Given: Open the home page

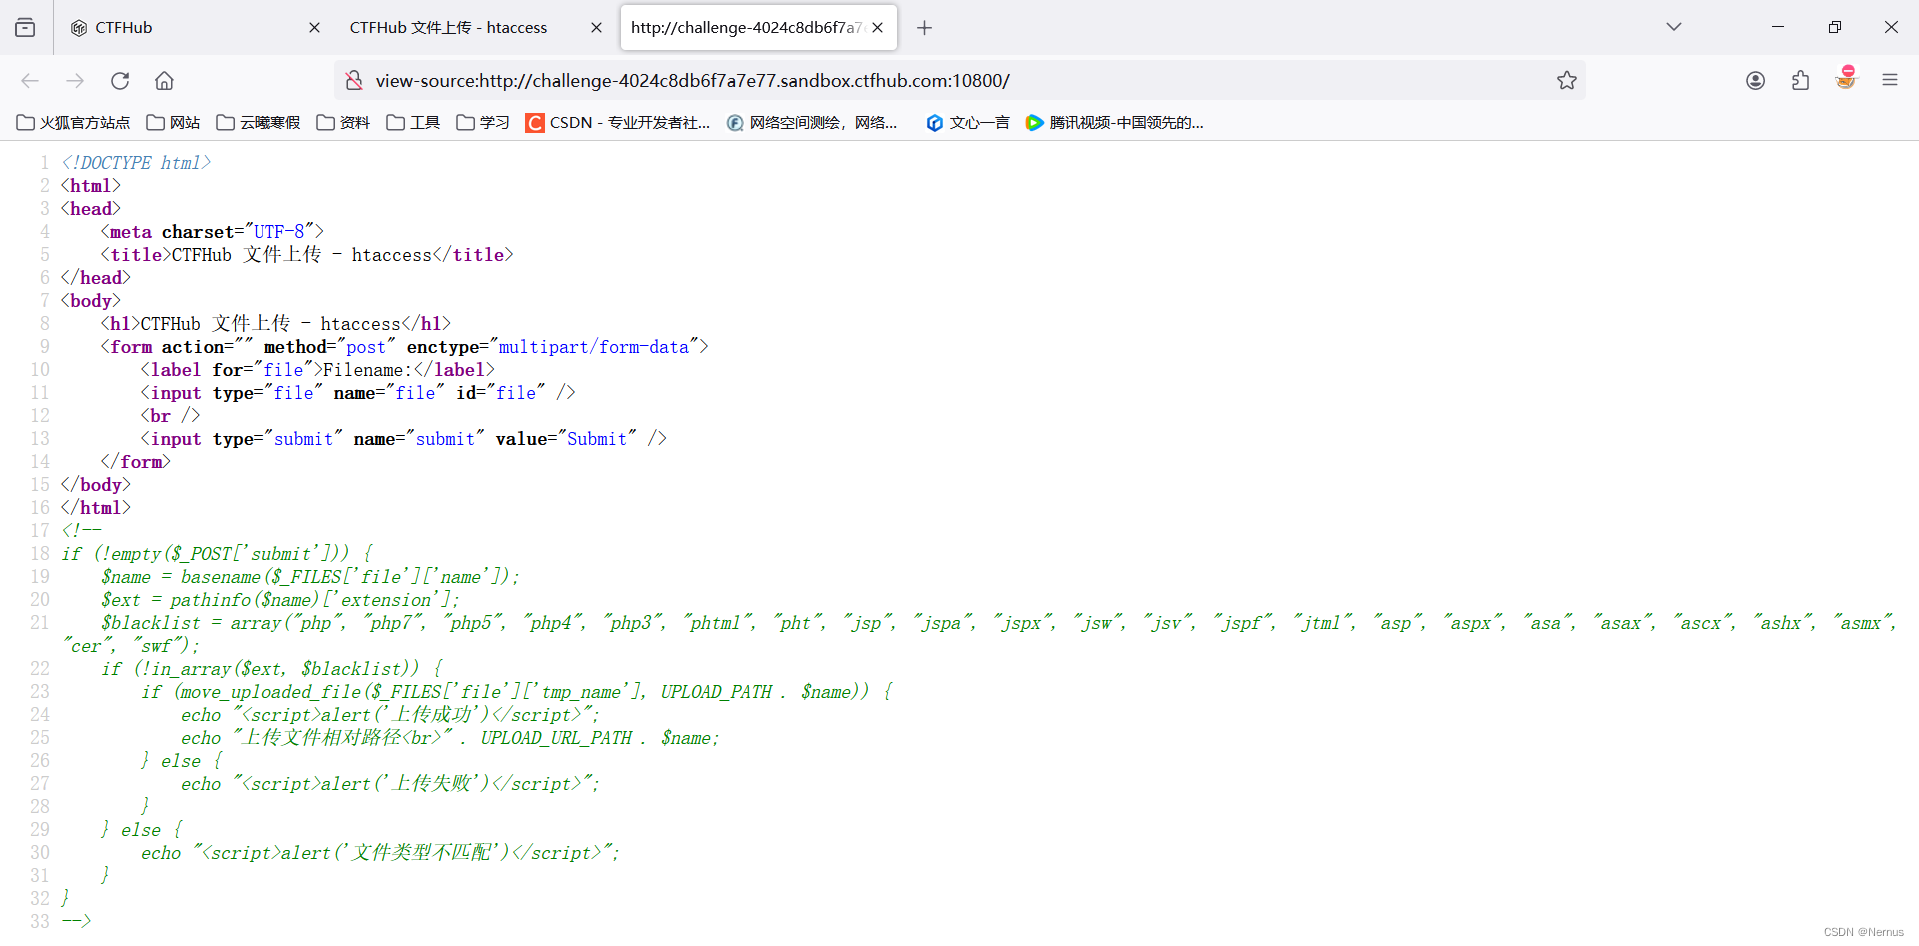Looking at the screenshot, I should [165, 80].
